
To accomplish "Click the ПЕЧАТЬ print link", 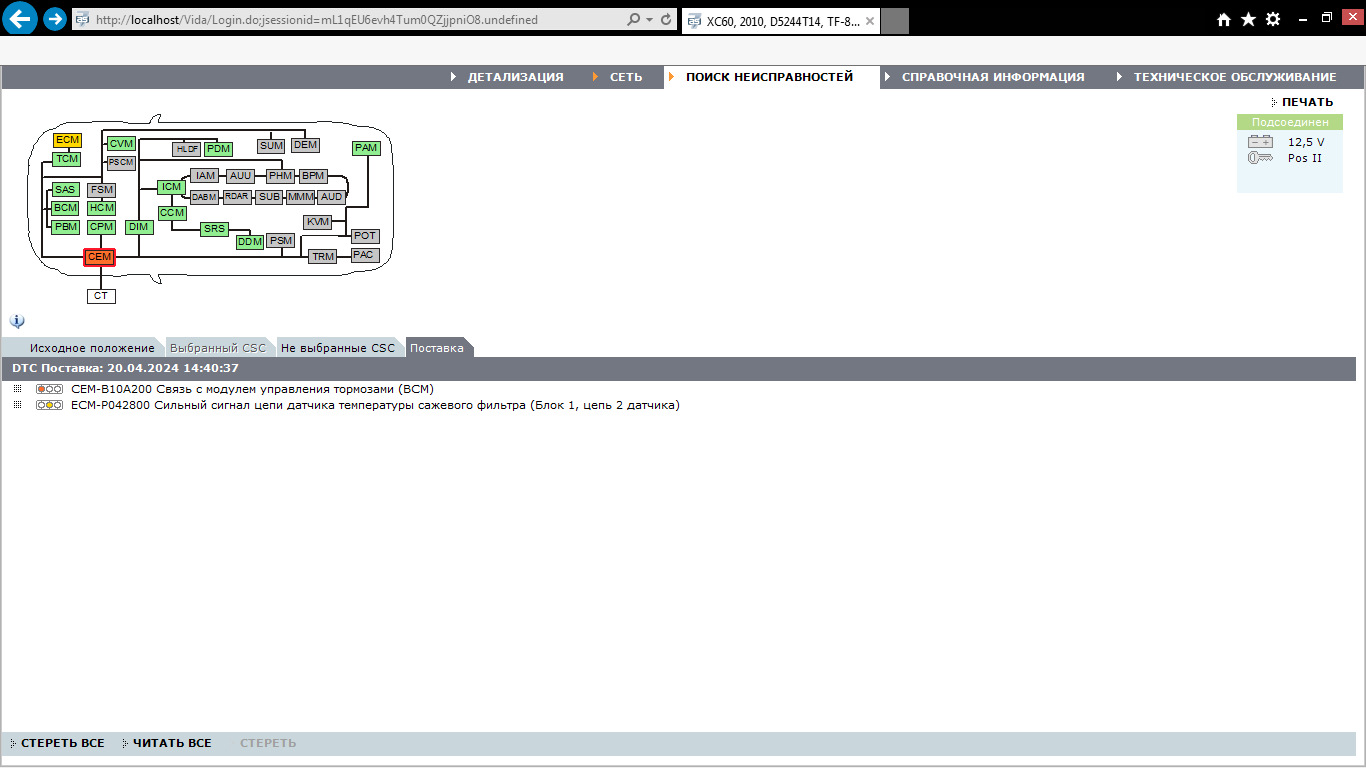I will click(x=1307, y=102).
